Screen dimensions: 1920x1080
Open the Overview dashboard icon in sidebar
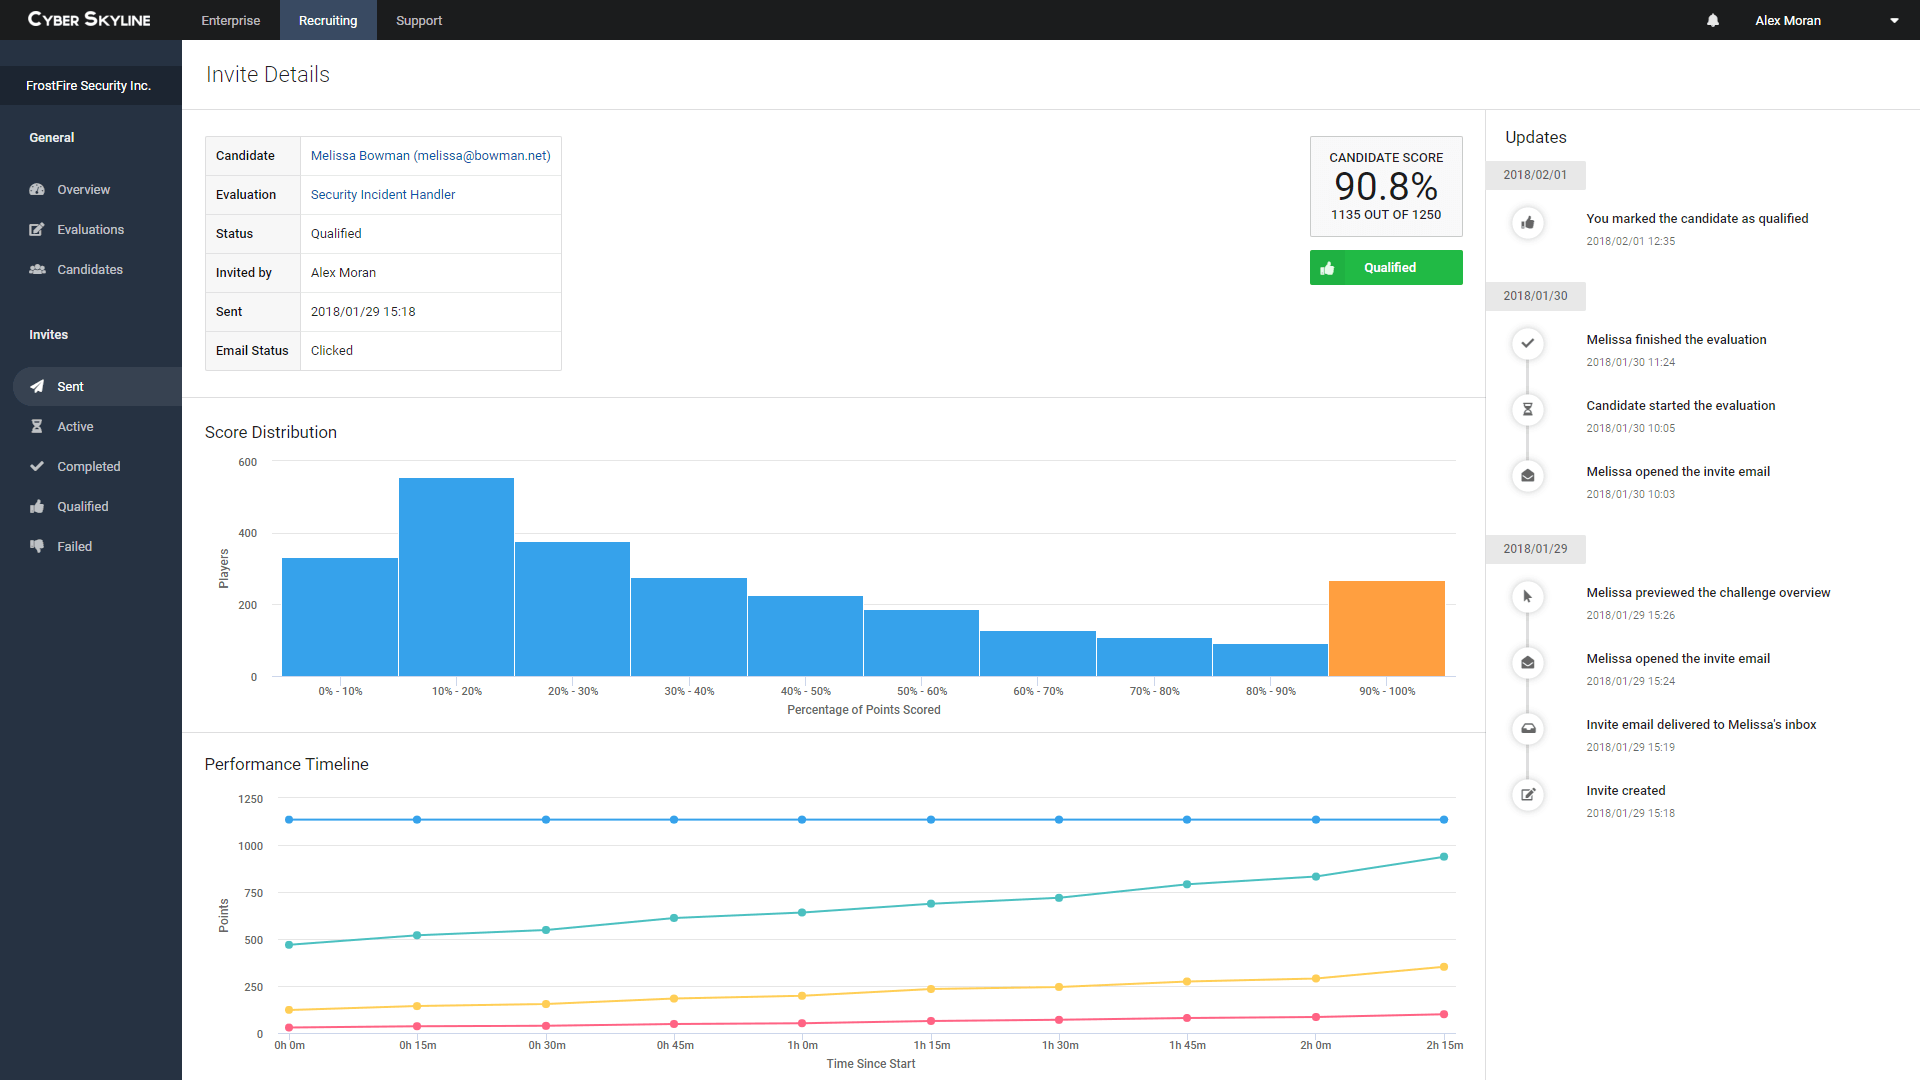[x=37, y=189]
